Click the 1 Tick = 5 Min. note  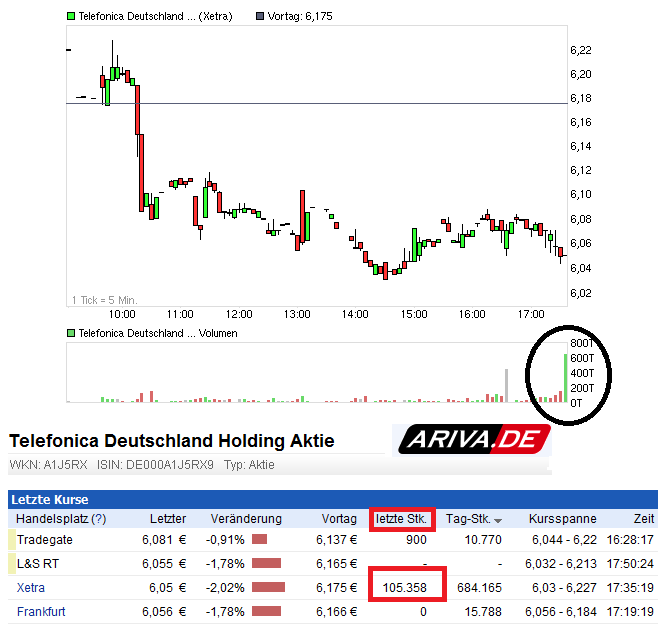[x=104, y=300]
